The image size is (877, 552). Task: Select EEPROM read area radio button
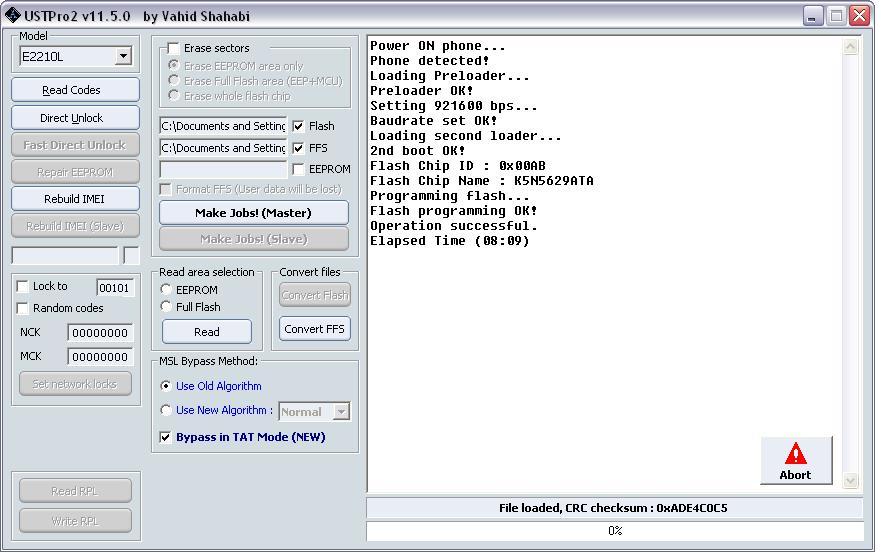[166, 290]
